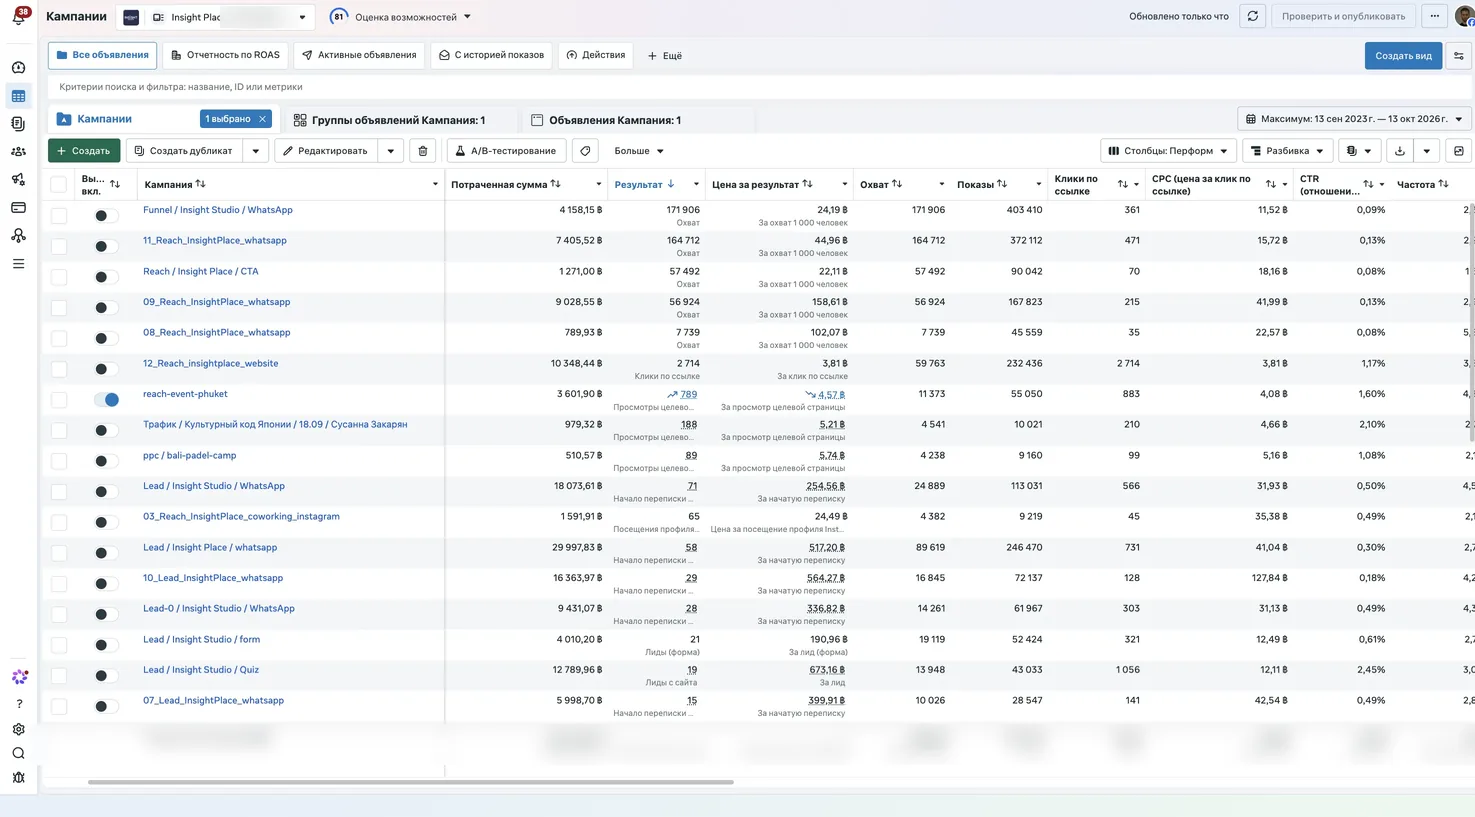Screen dimensions: 1475x817
Task: Toggle the Funnel / Insight Studio / WhatsApp campaign
Action: pyautogui.click(x=106, y=215)
